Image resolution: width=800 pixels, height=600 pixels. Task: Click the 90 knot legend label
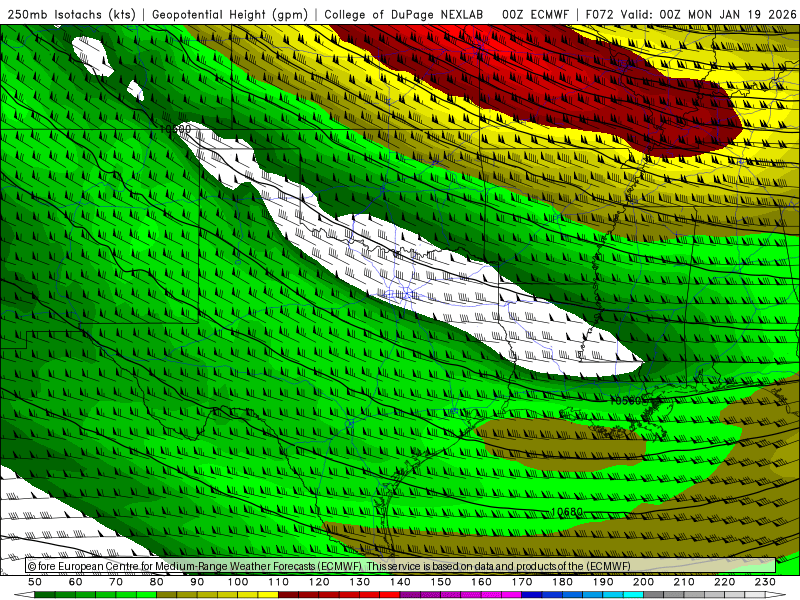pos(197,582)
